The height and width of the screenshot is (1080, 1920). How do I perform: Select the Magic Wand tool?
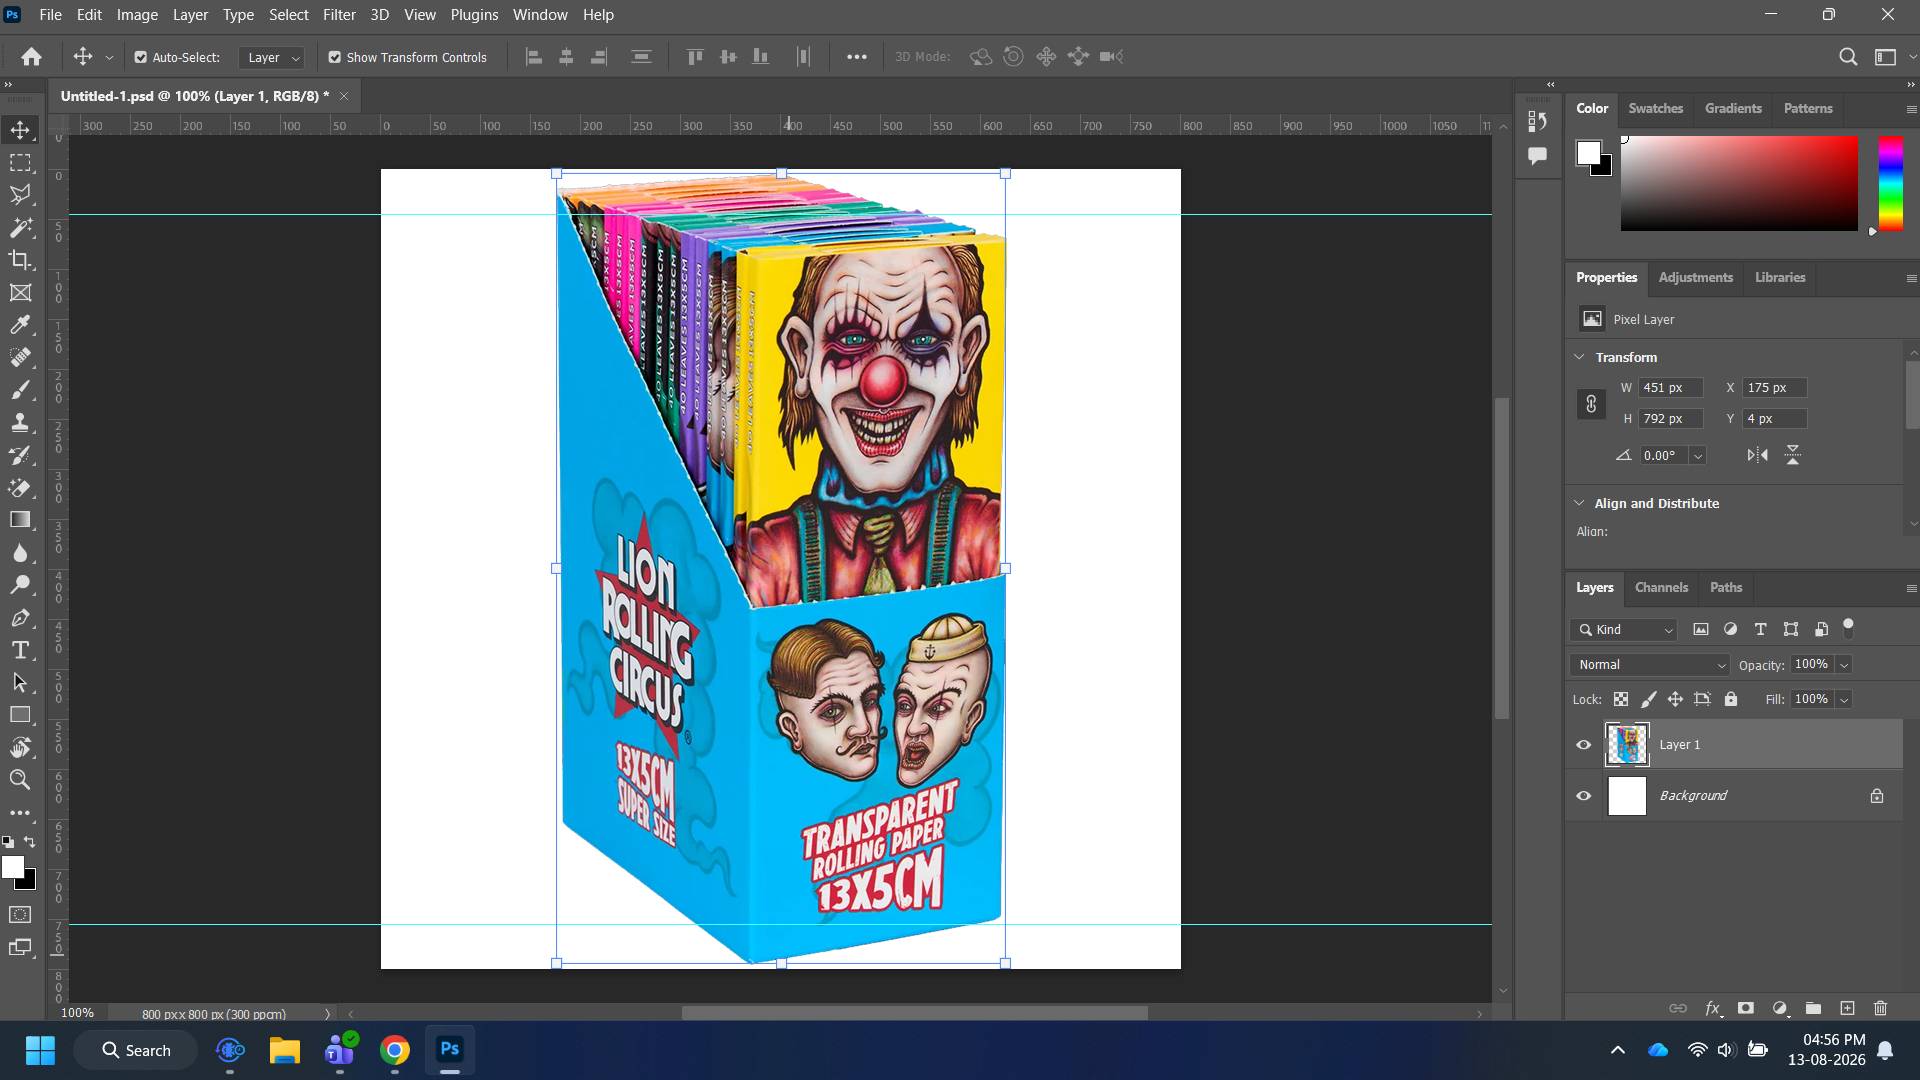pos(20,227)
